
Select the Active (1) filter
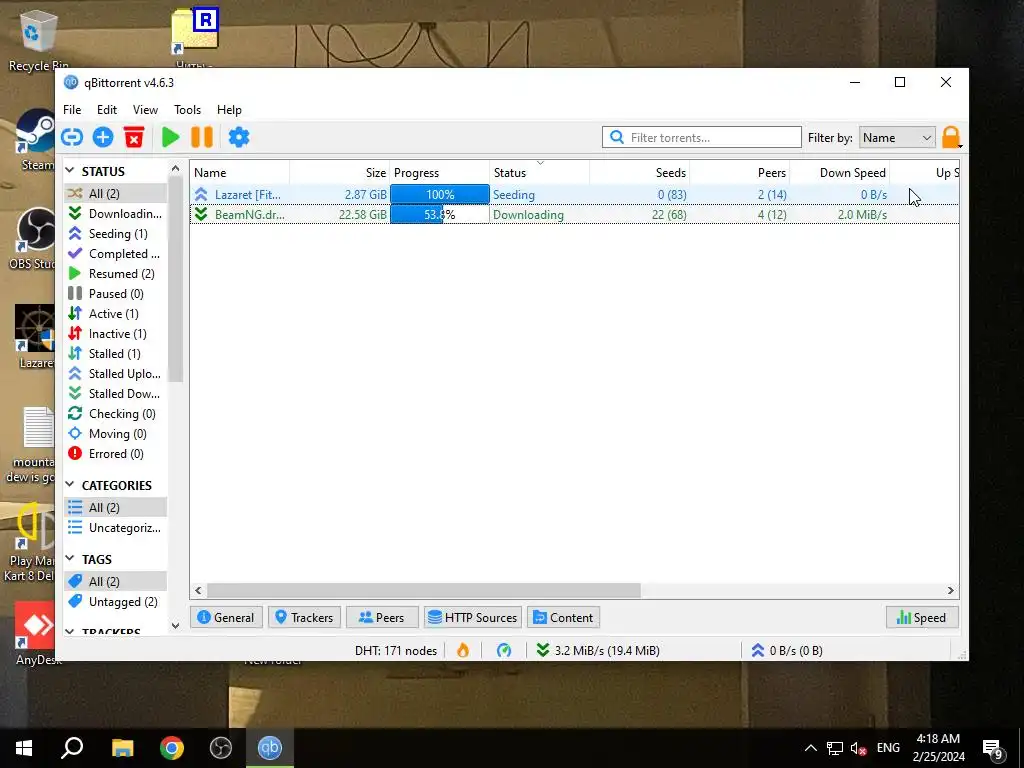point(115,313)
